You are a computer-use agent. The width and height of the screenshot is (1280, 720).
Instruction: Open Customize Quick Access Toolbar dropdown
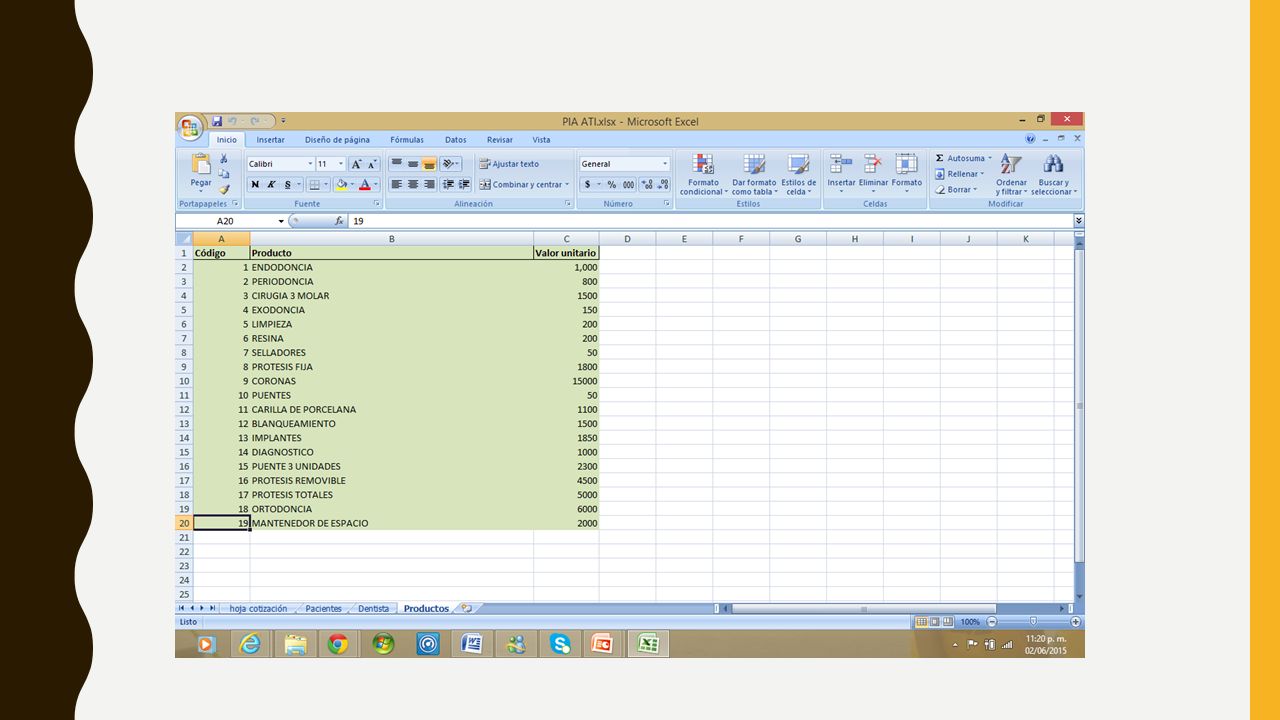click(x=283, y=121)
